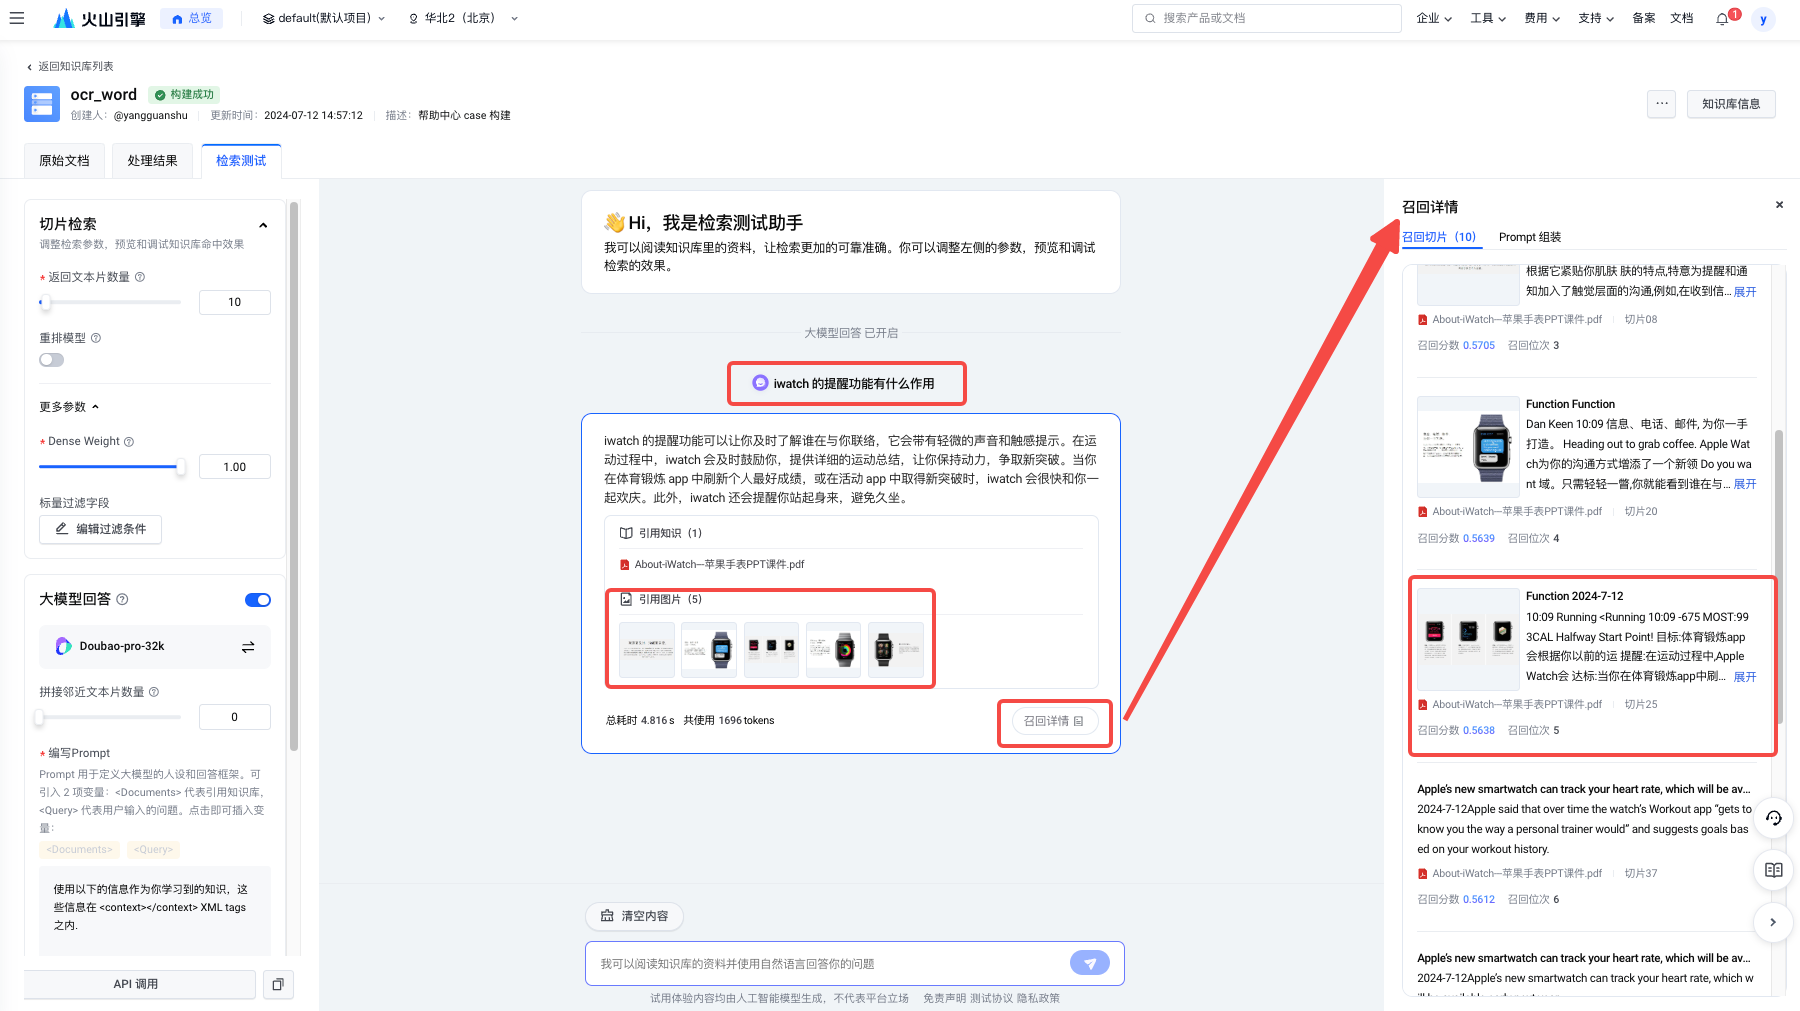Screen dimensions: 1800x1011
Task: Open the notifications bell
Action: (x=1723, y=19)
